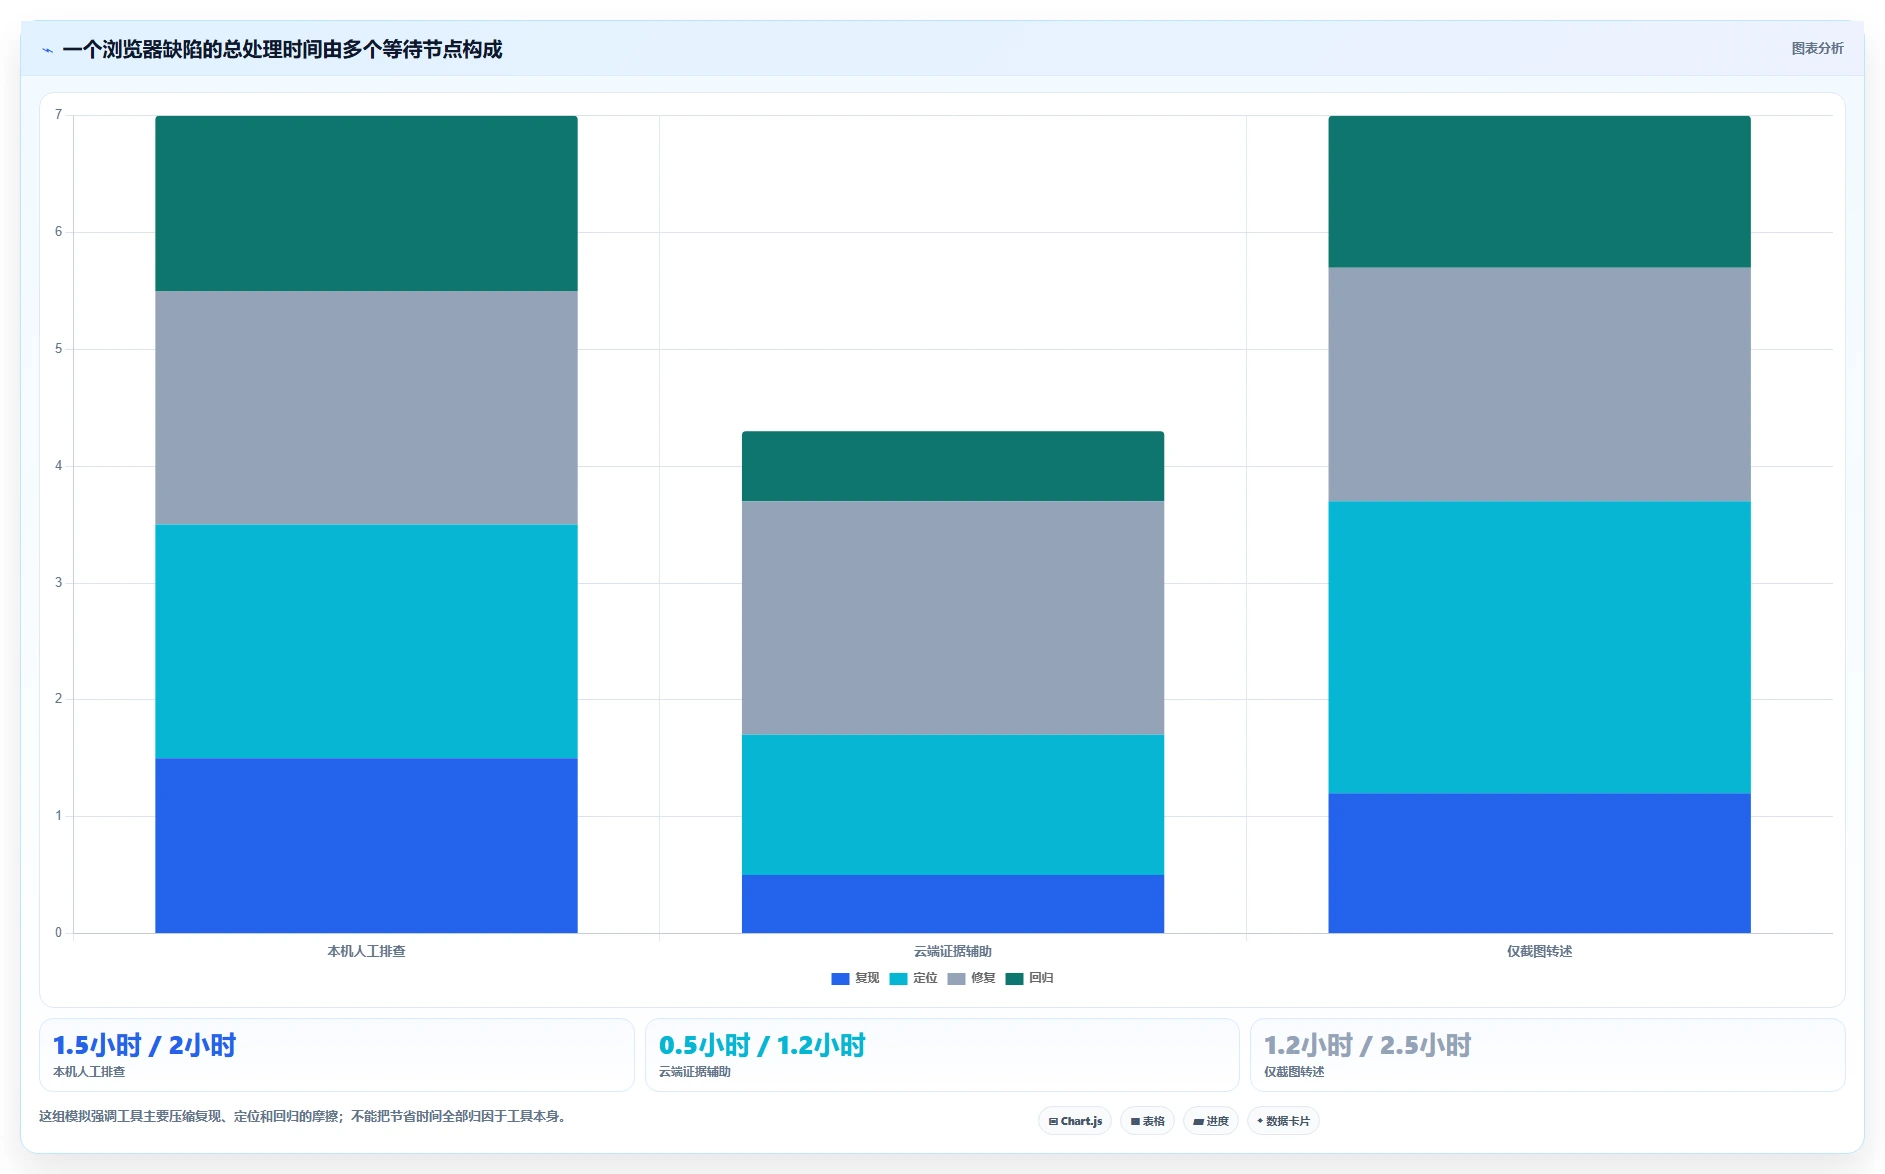Image resolution: width=1885 pixels, height=1174 pixels.
Task: Click the 复现 segment of the 仅截图转述 bar
Action: tap(1539, 863)
